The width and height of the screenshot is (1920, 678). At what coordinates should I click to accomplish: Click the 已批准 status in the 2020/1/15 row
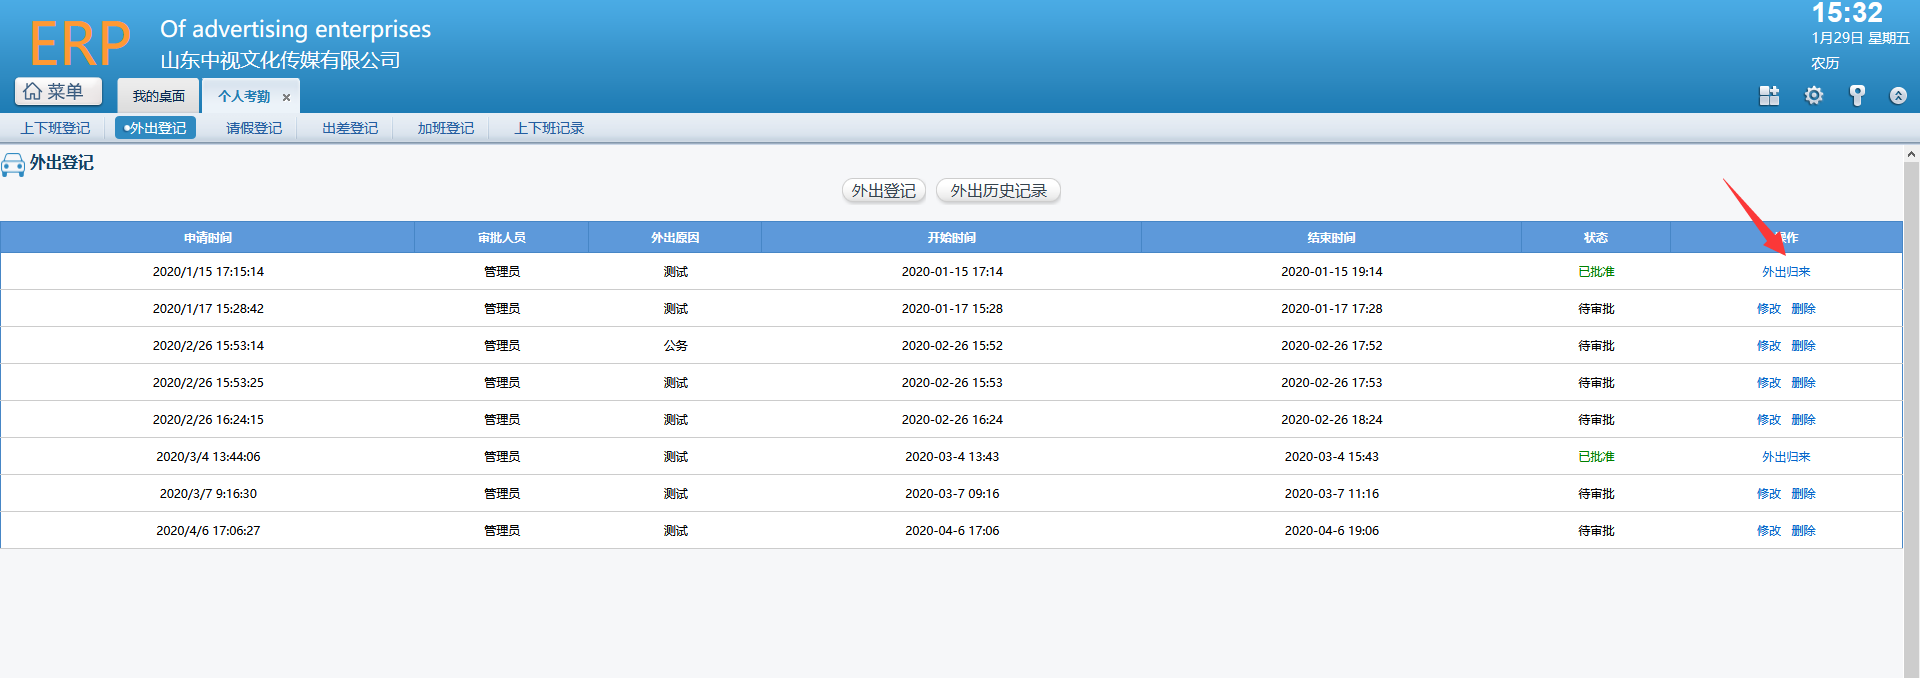coord(1596,272)
